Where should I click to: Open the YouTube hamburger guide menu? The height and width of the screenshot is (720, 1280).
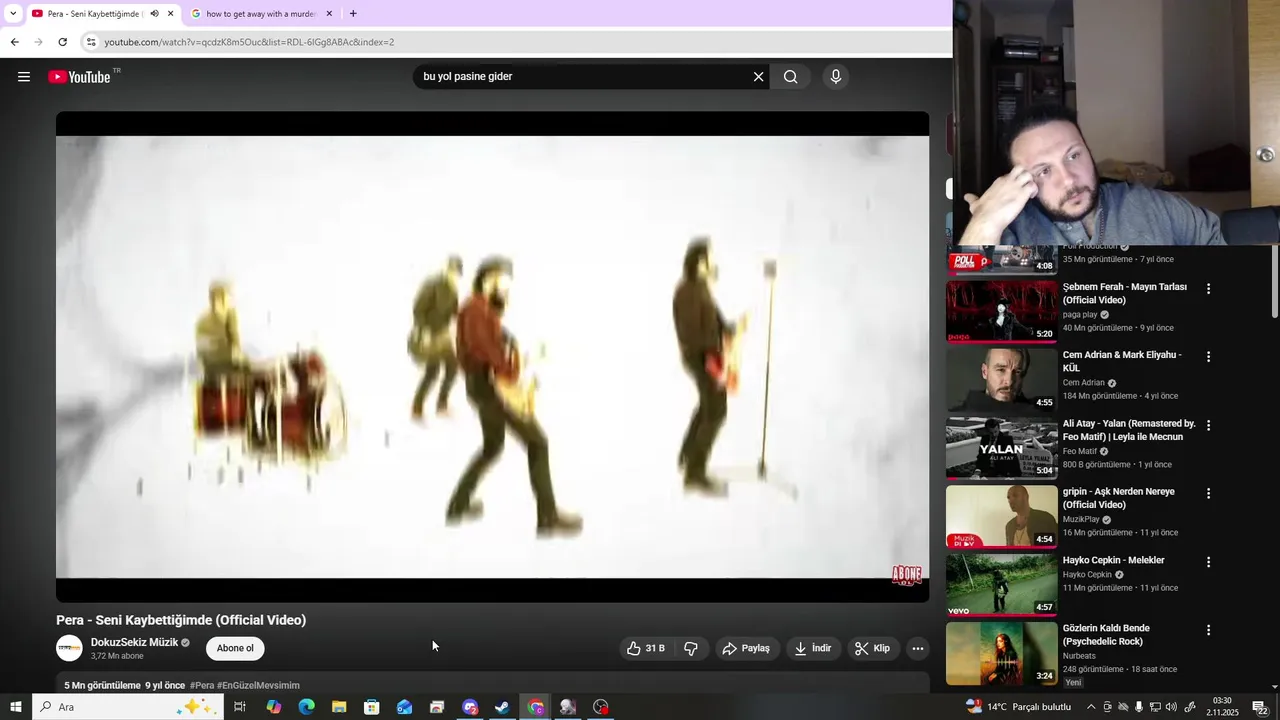(x=24, y=77)
